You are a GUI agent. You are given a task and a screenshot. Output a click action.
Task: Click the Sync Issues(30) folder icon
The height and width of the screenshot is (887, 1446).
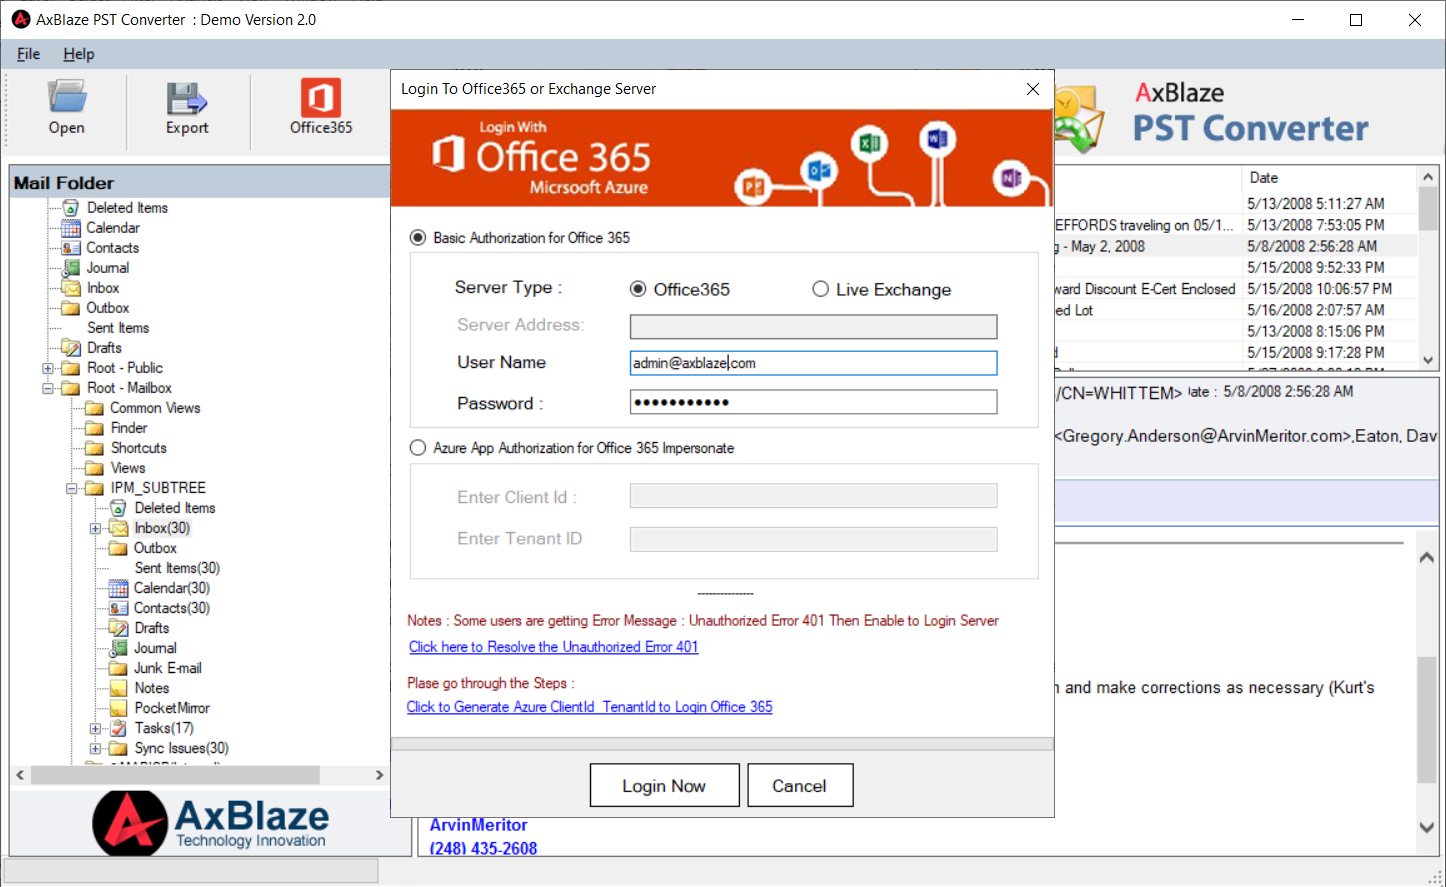(119, 748)
